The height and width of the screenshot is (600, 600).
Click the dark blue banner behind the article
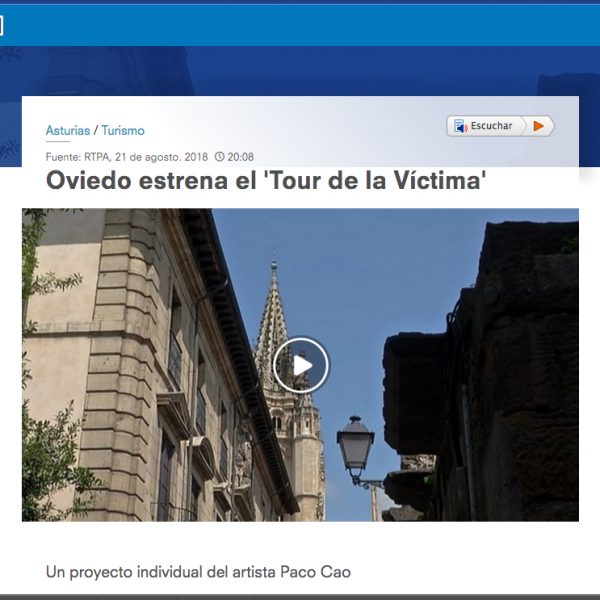coord(300,71)
